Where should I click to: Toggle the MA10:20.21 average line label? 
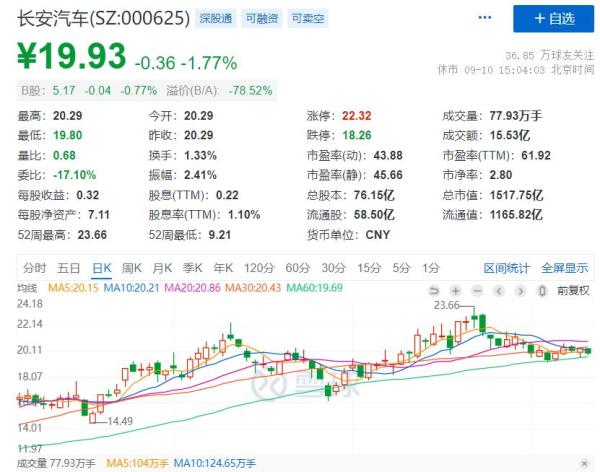[131, 288]
